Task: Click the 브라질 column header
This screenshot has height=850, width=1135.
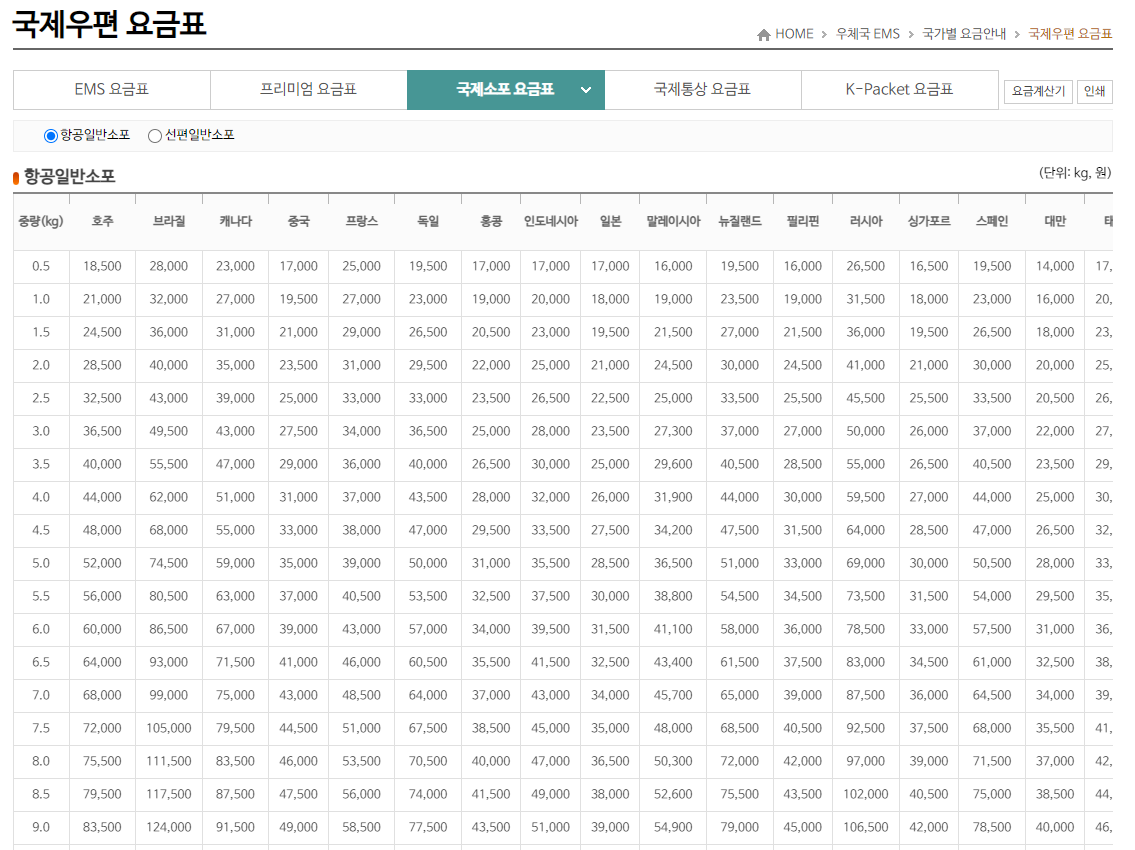Action: (169, 222)
